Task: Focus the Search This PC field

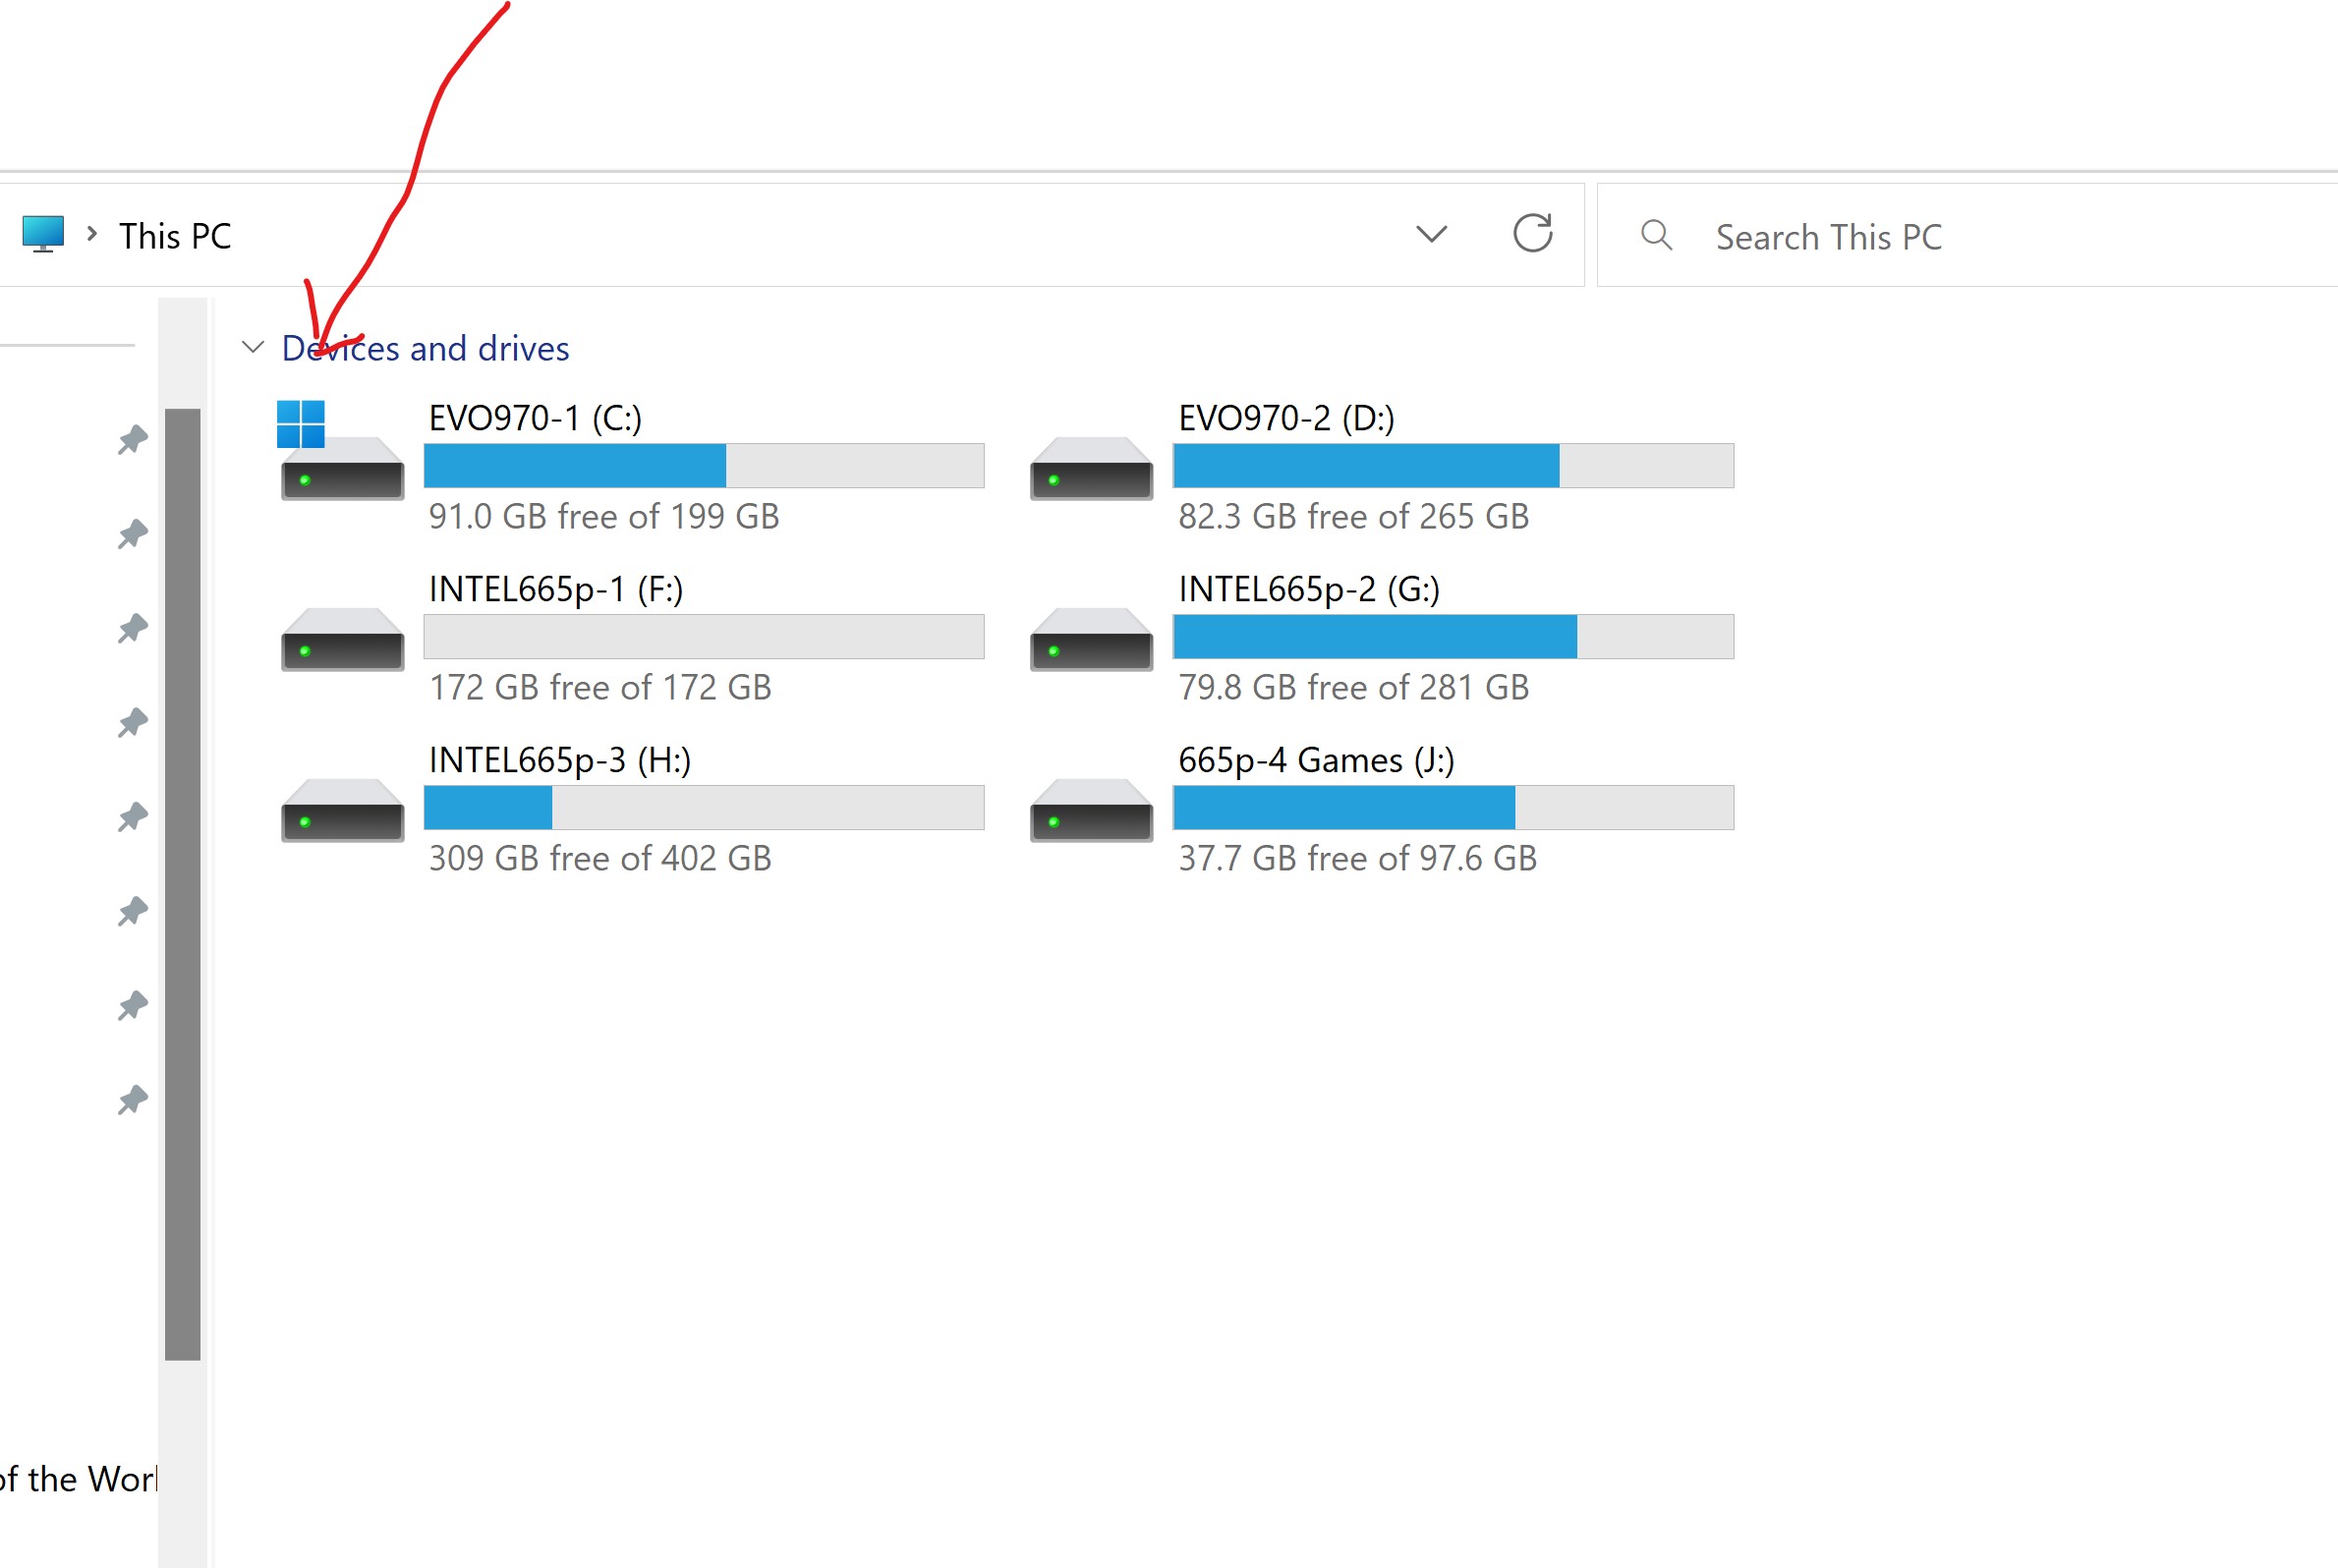Action: point(1966,236)
